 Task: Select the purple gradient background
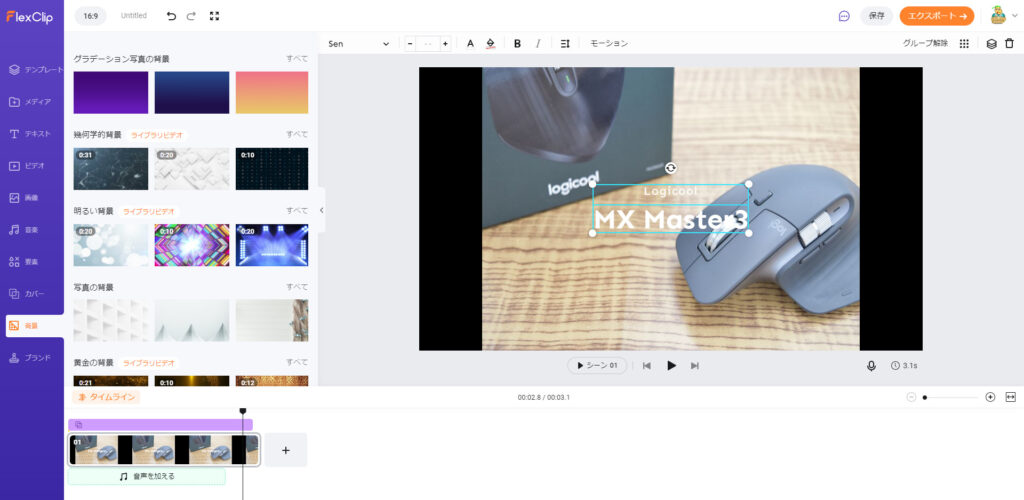(x=110, y=93)
